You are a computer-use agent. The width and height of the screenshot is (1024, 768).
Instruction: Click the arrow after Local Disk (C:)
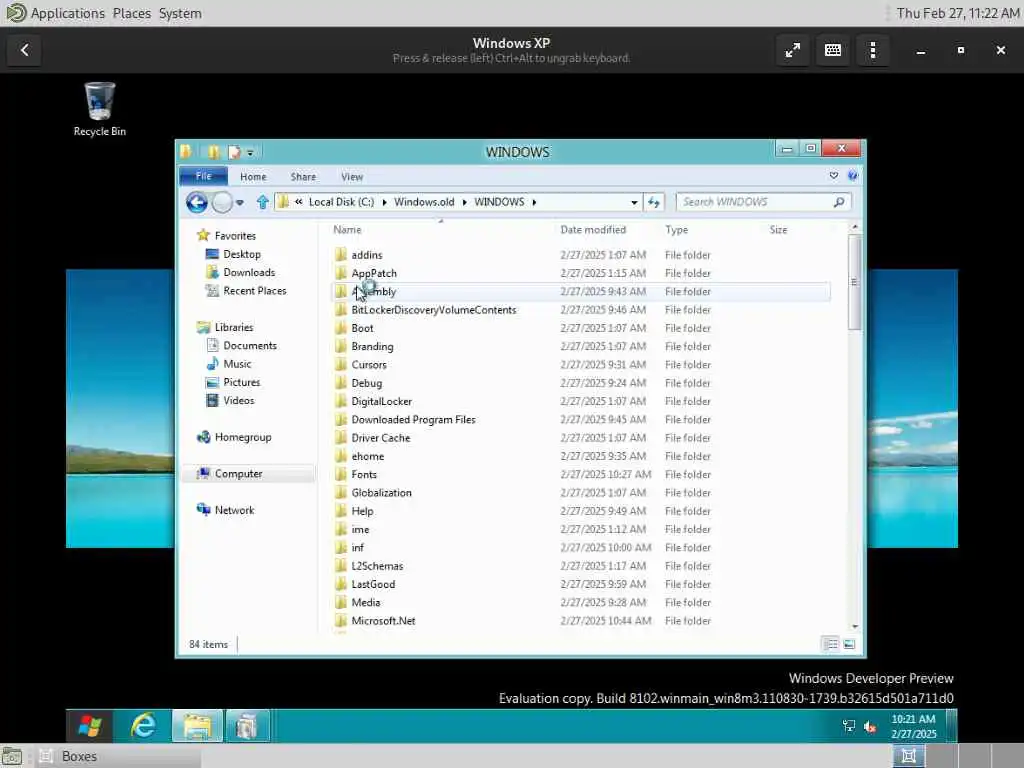pos(384,202)
